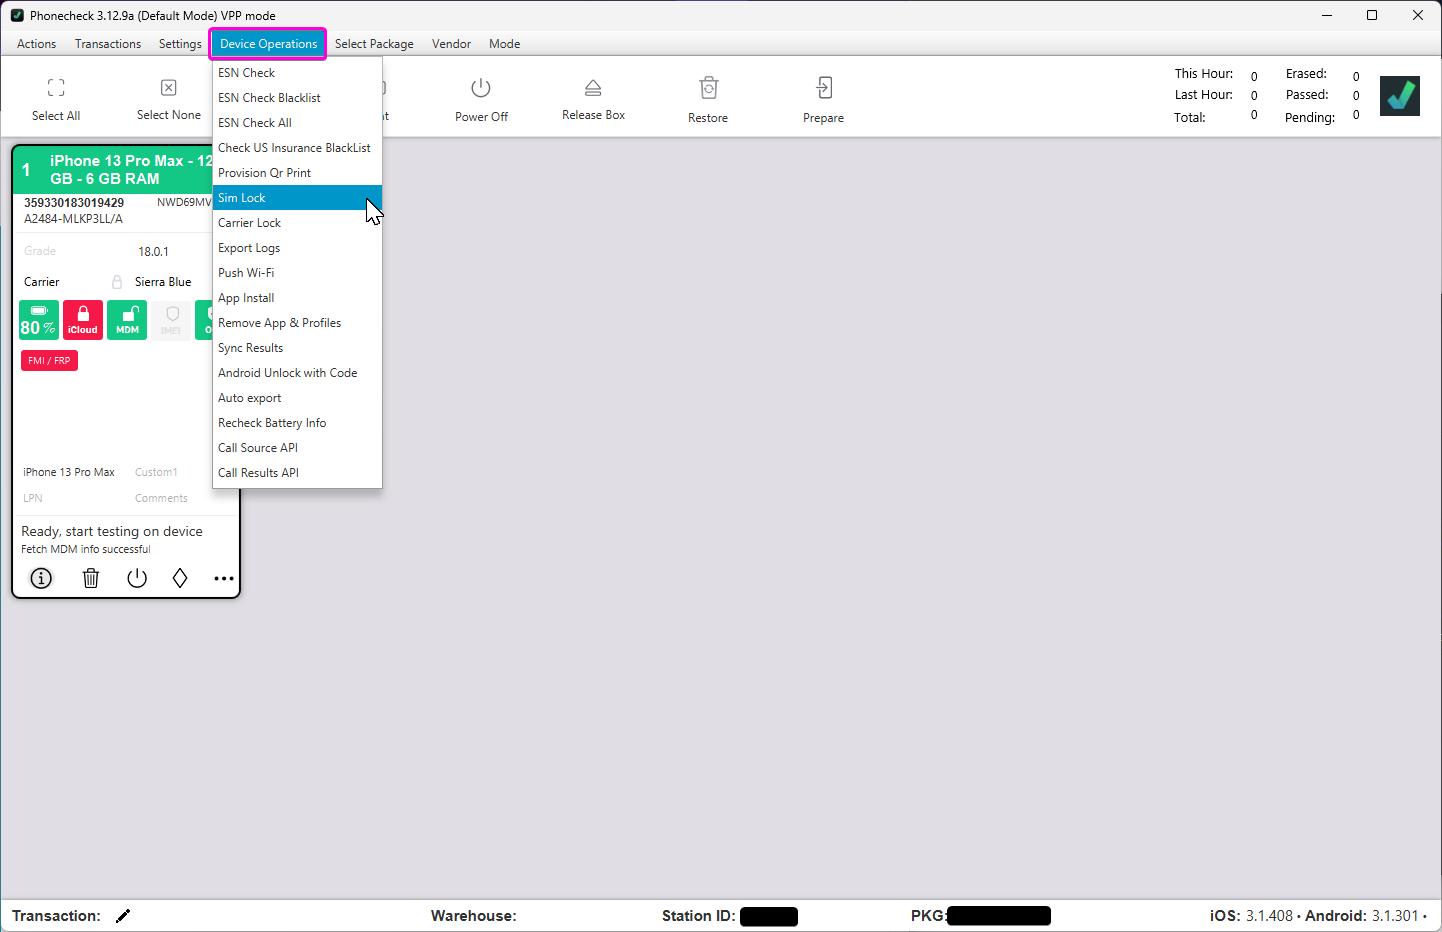
Task: Click the diamond icon on device card
Action: (180, 578)
